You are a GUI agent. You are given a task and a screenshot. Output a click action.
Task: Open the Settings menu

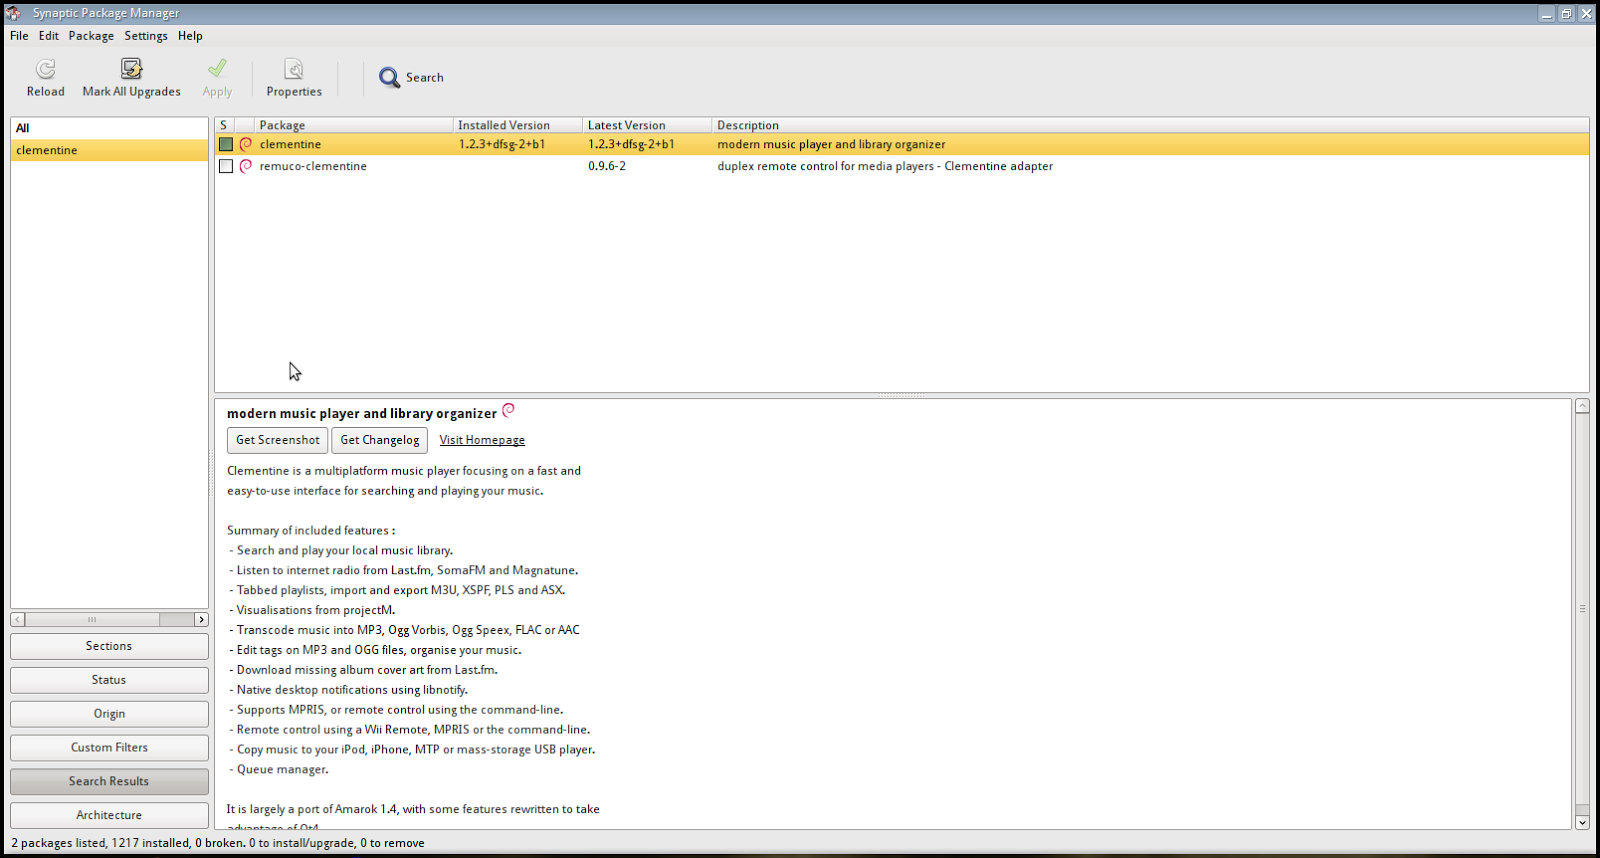146,35
